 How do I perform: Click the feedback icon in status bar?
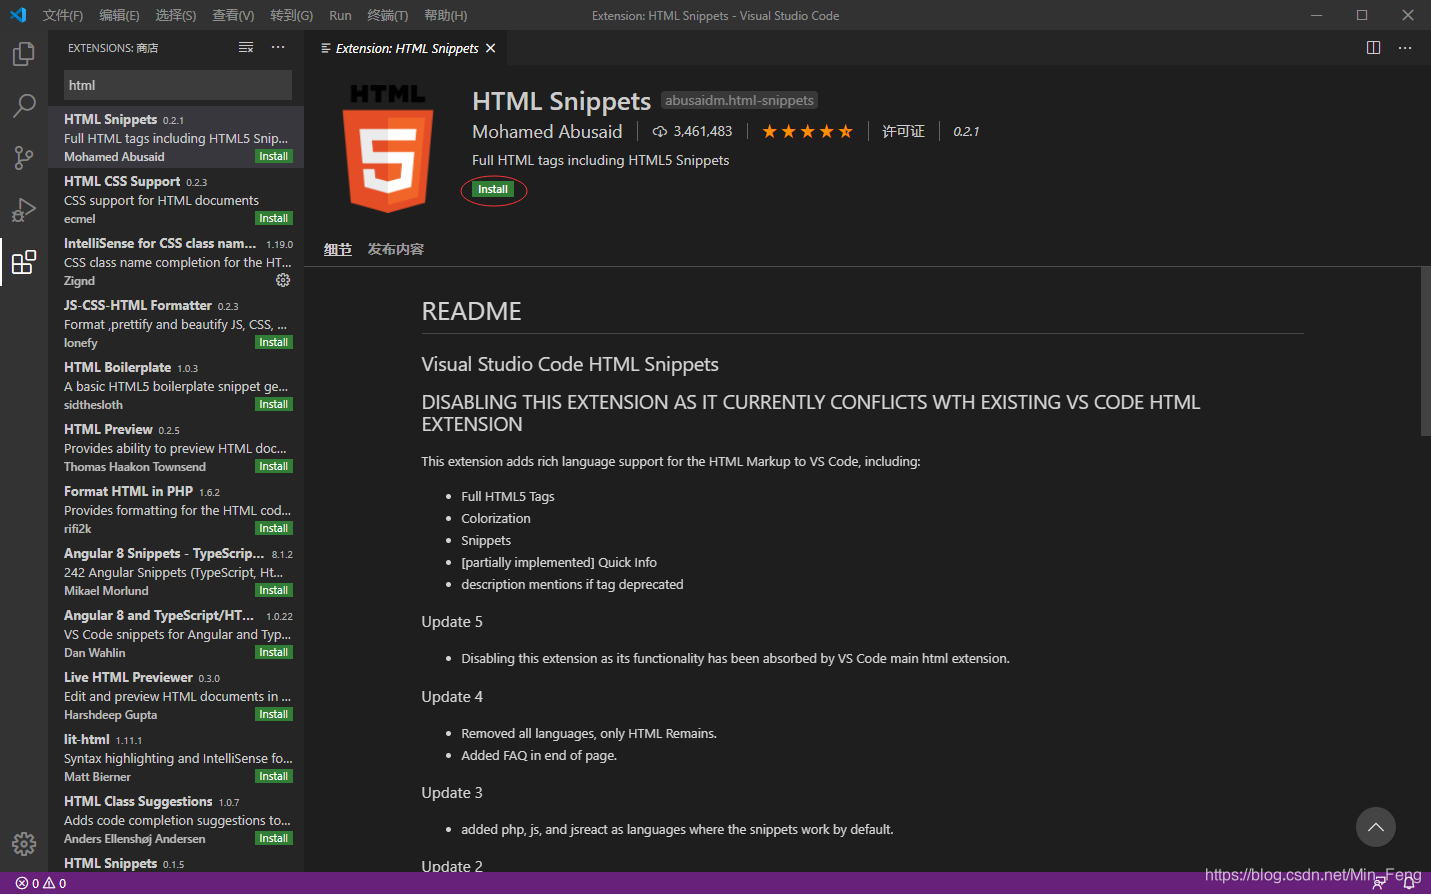click(1379, 883)
